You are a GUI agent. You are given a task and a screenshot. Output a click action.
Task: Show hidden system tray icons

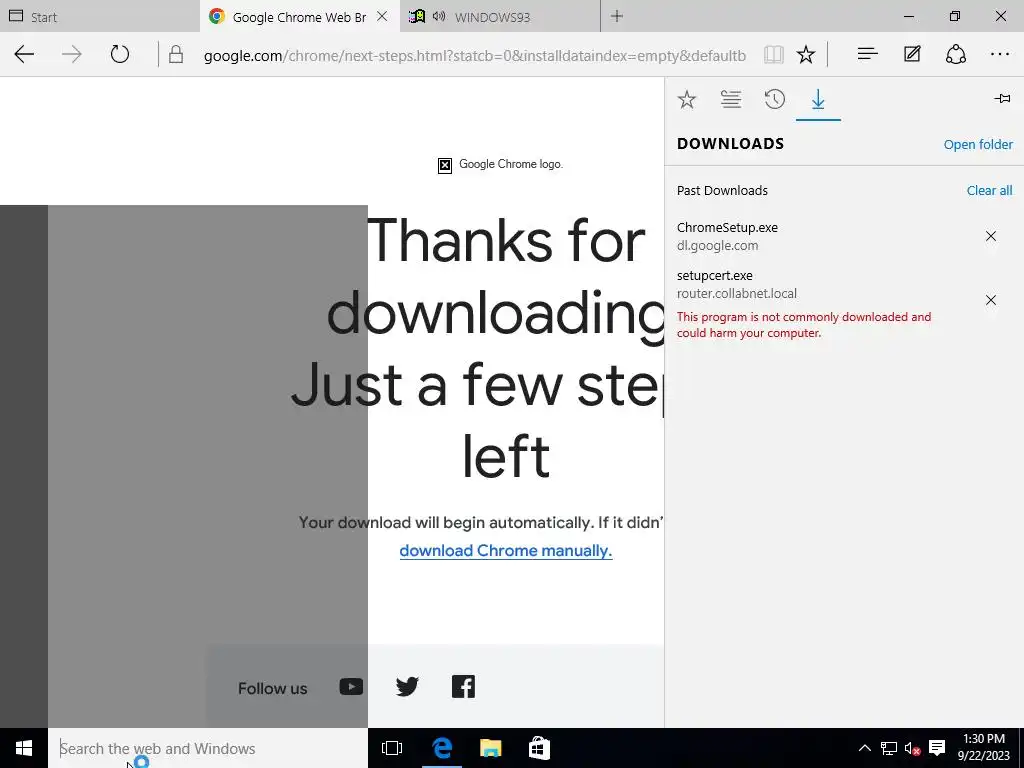point(864,748)
